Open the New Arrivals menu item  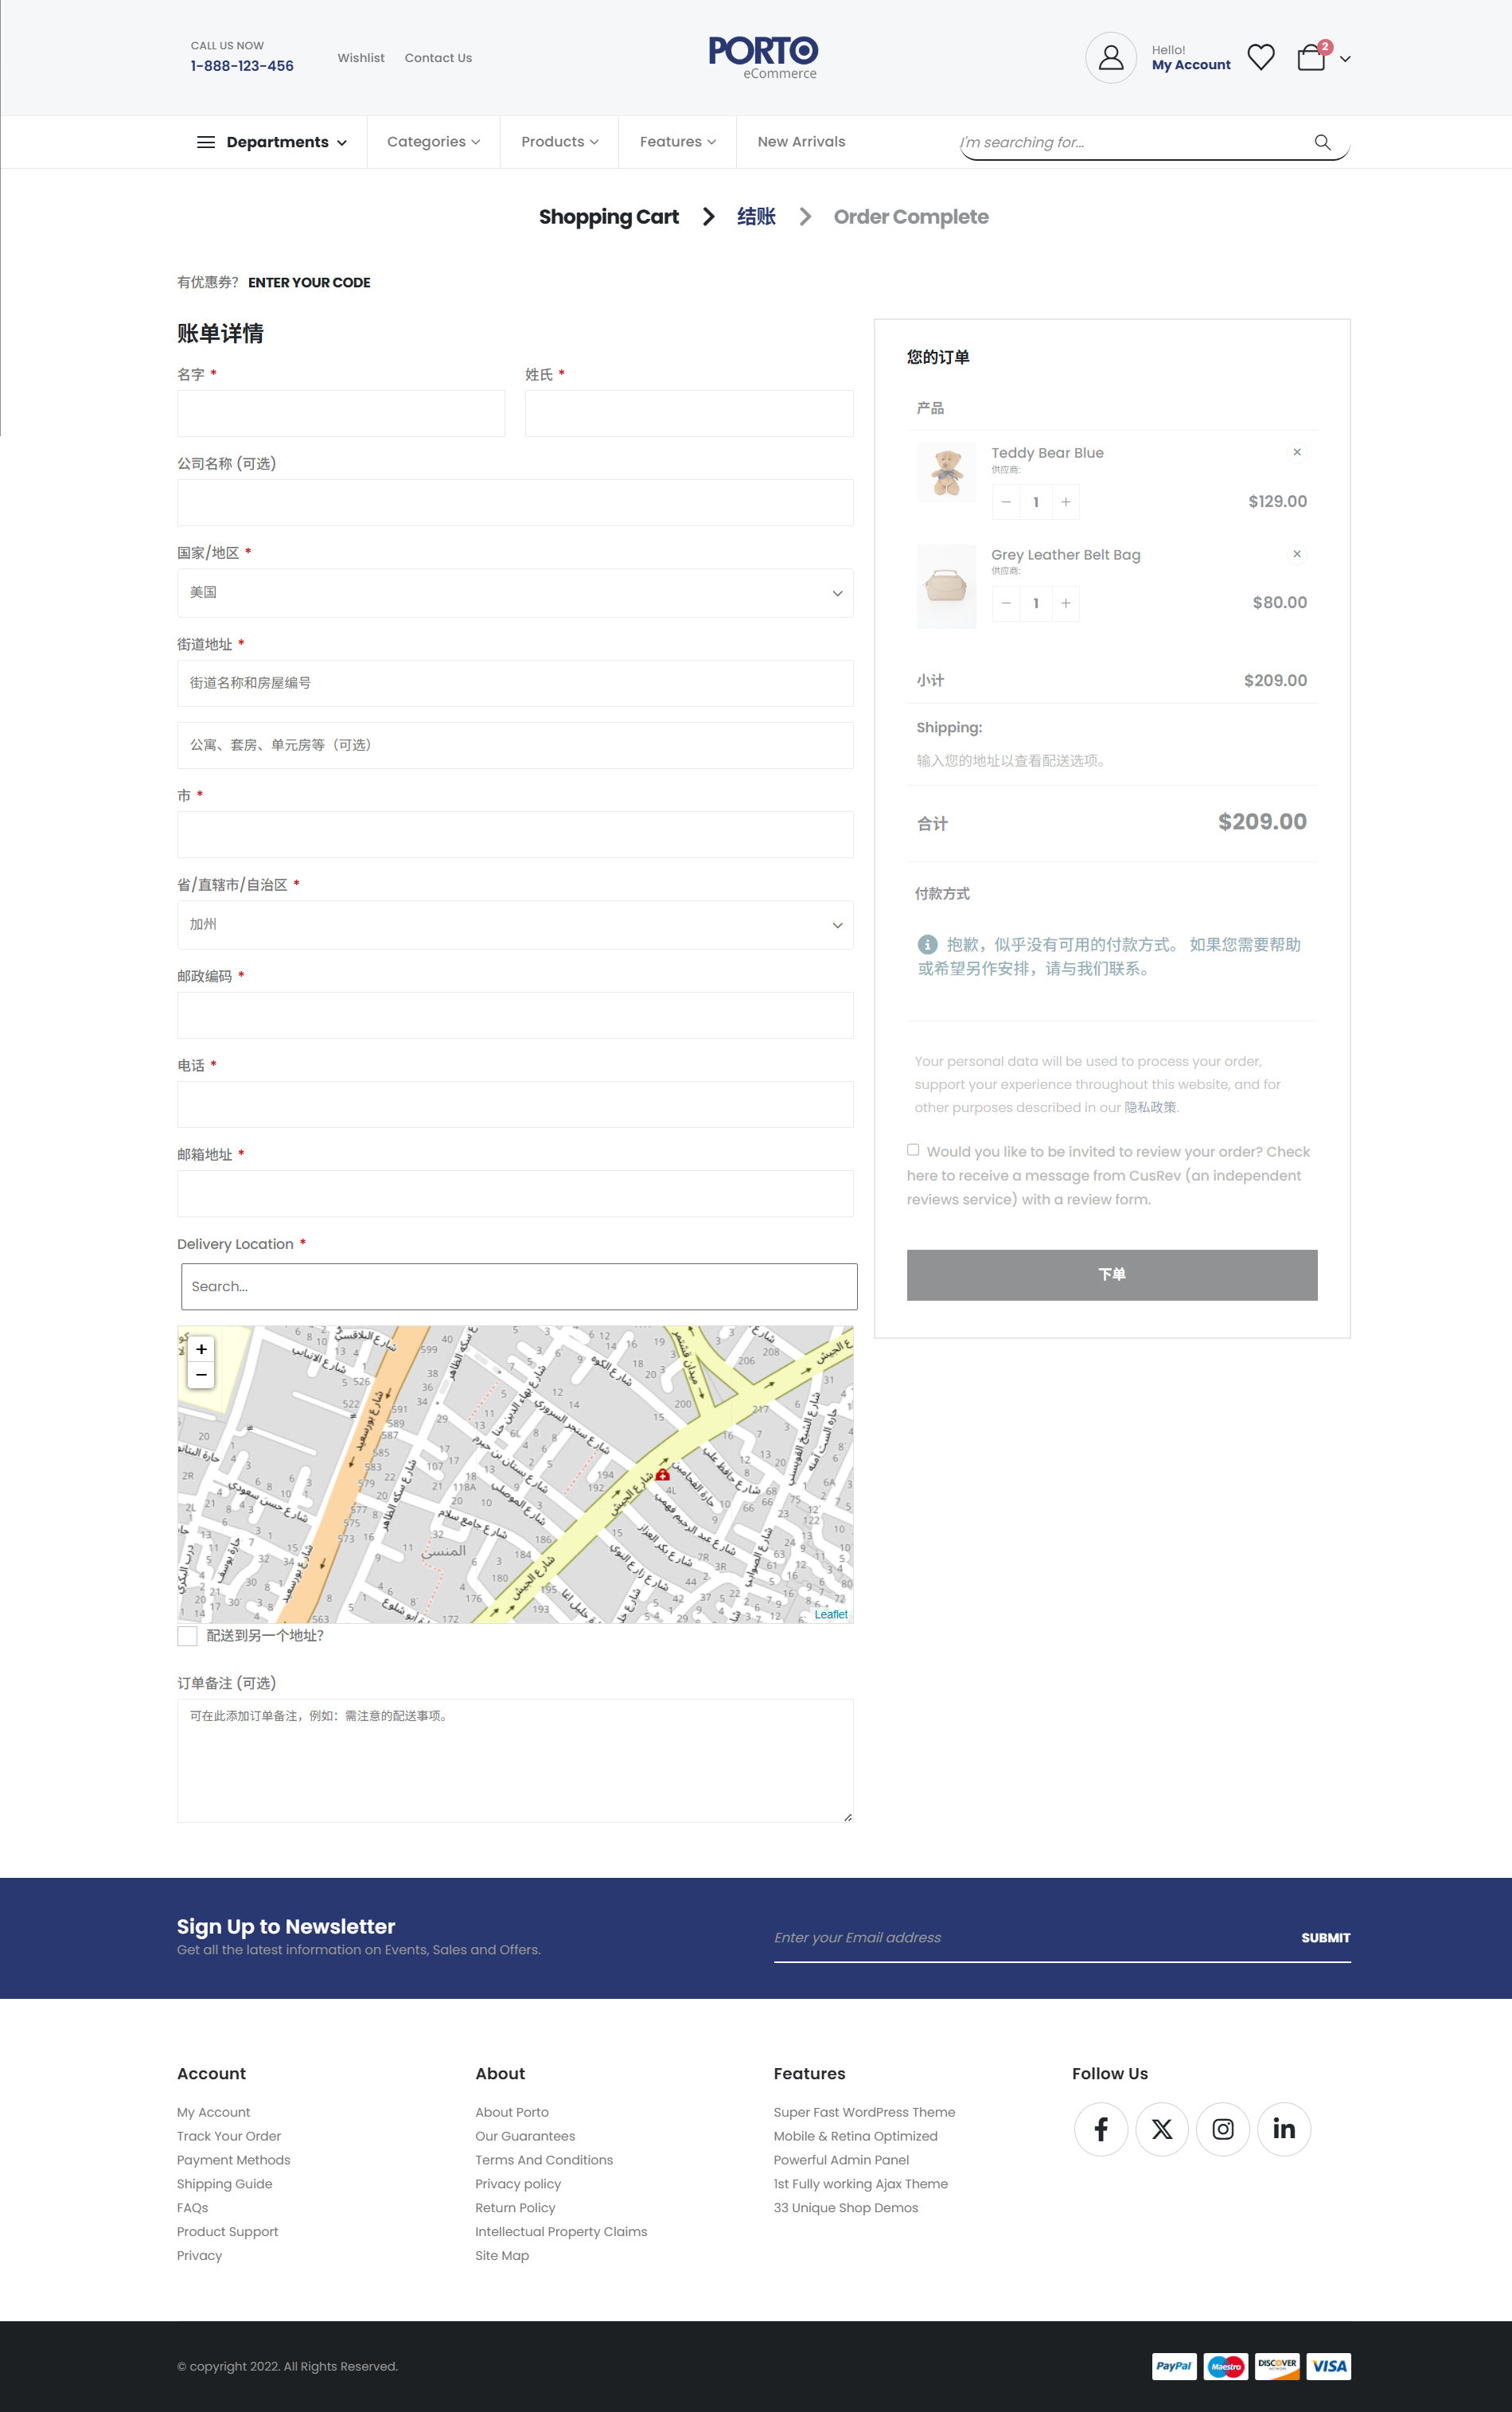tap(801, 142)
